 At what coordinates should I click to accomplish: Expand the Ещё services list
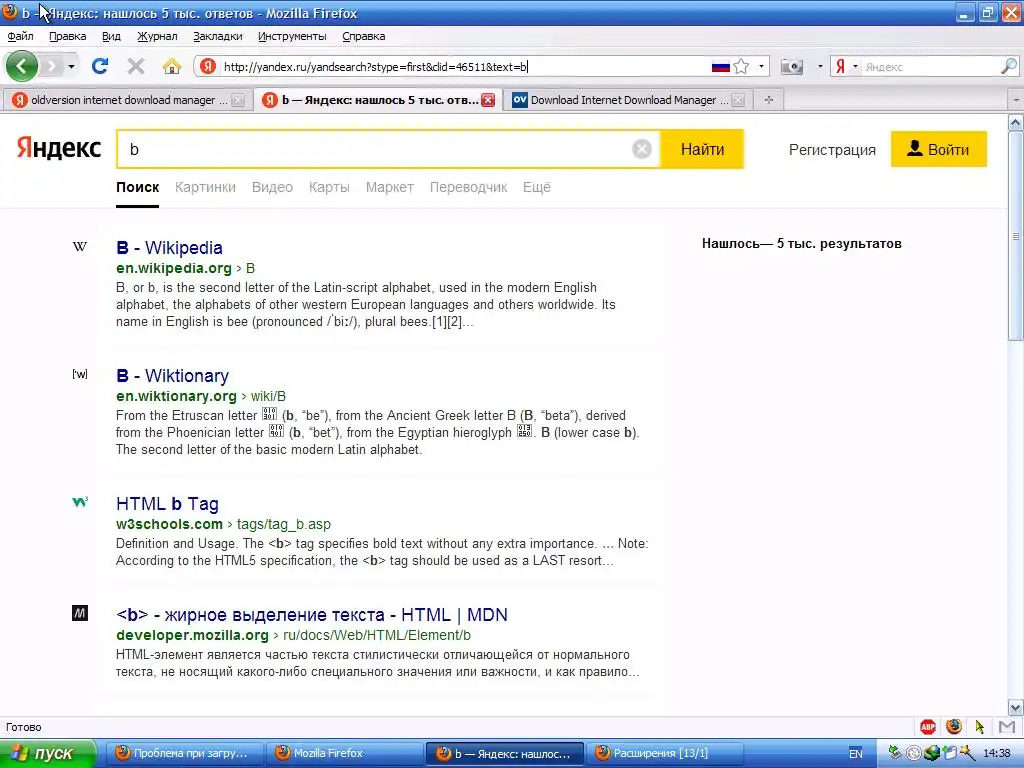click(536, 187)
